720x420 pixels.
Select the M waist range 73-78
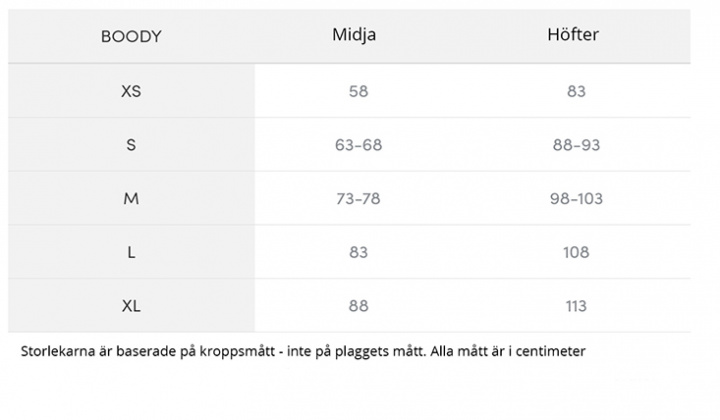click(358, 198)
